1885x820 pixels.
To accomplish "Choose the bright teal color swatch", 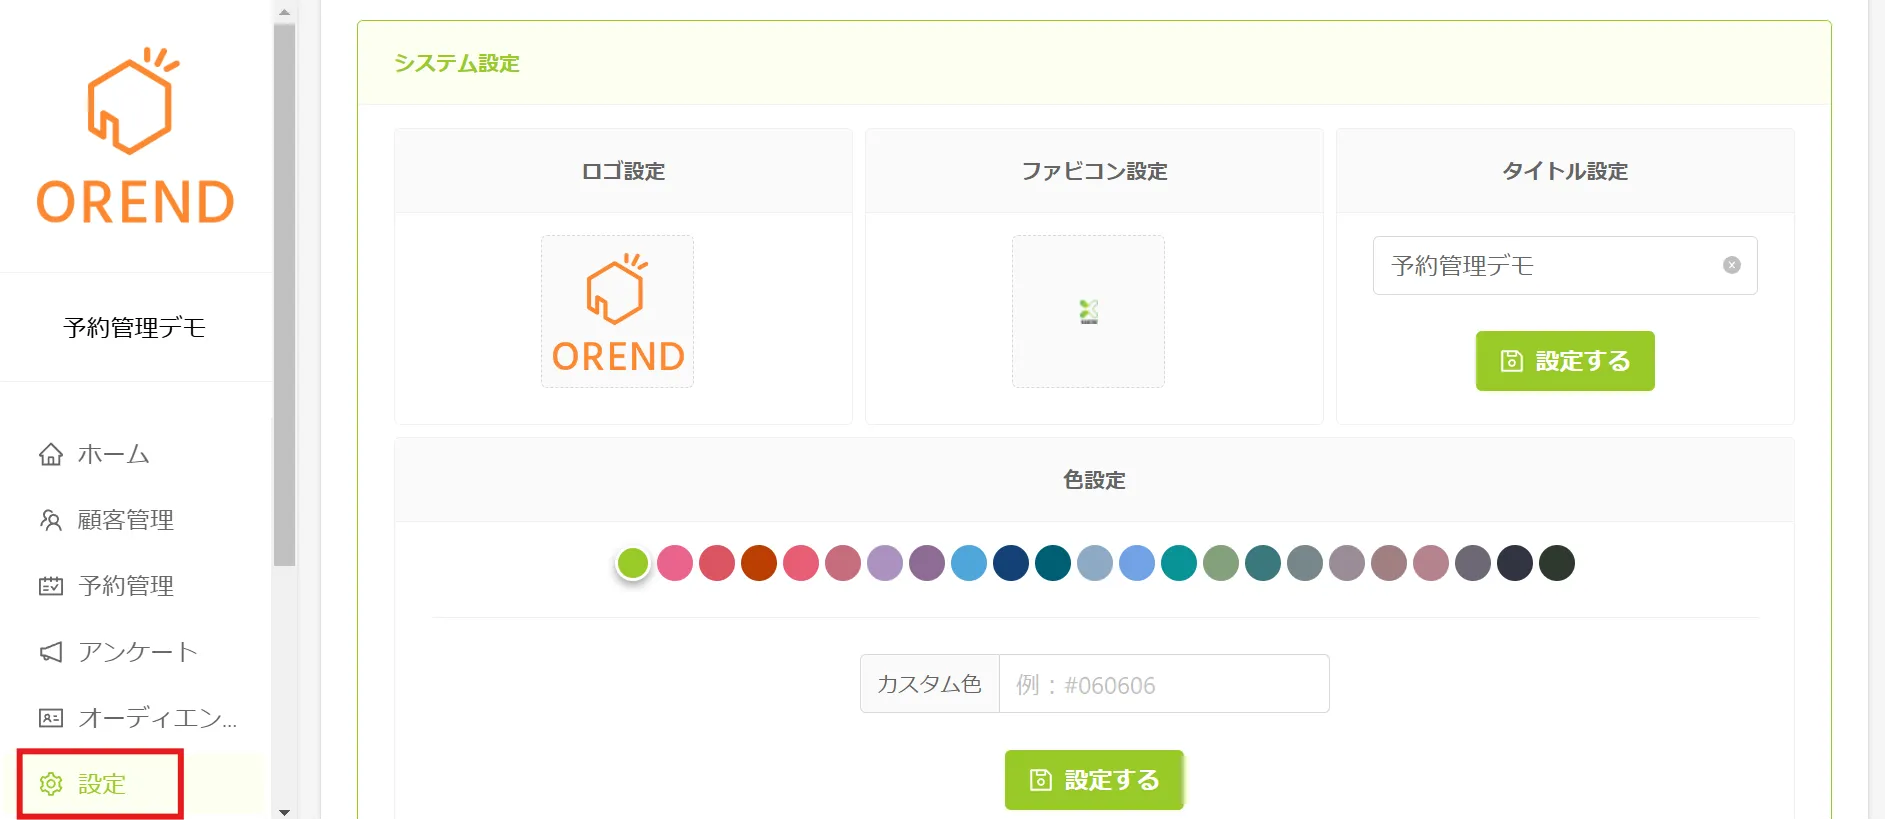I will tap(1179, 563).
